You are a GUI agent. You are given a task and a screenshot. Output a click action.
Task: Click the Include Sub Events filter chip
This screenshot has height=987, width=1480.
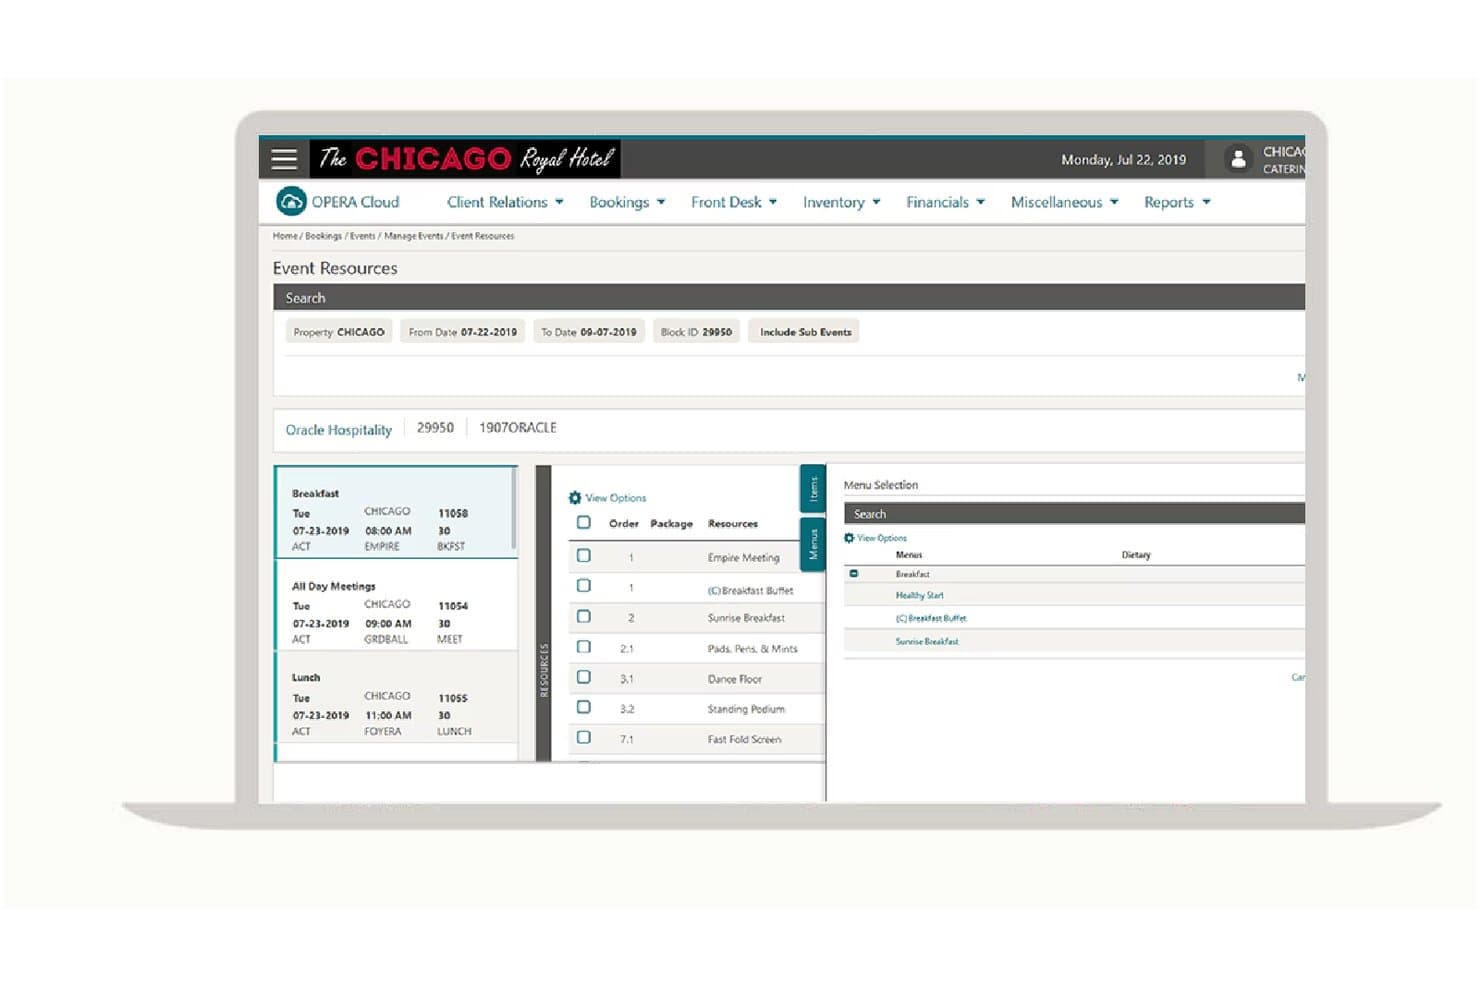click(805, 332)
